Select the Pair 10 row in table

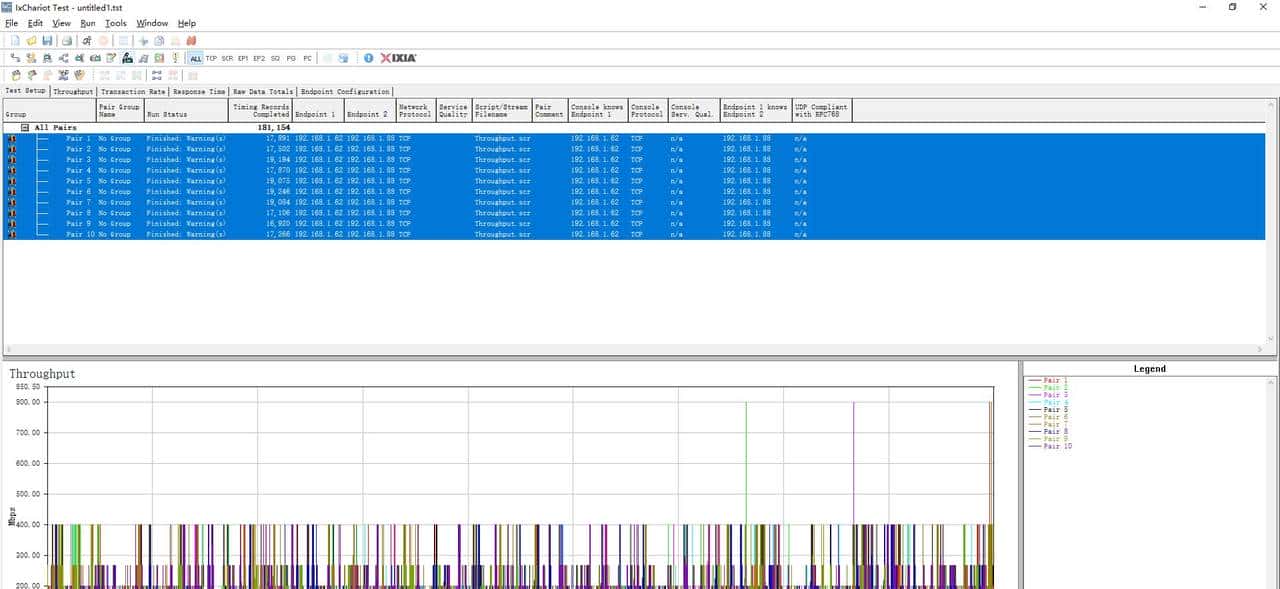pyautogui.click(x=78, y=234)
